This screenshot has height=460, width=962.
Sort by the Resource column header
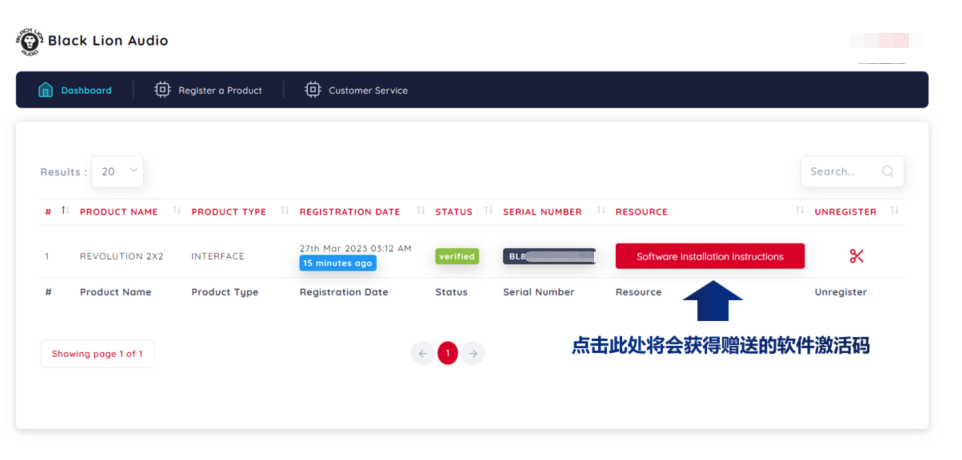[x=641, y=212]
